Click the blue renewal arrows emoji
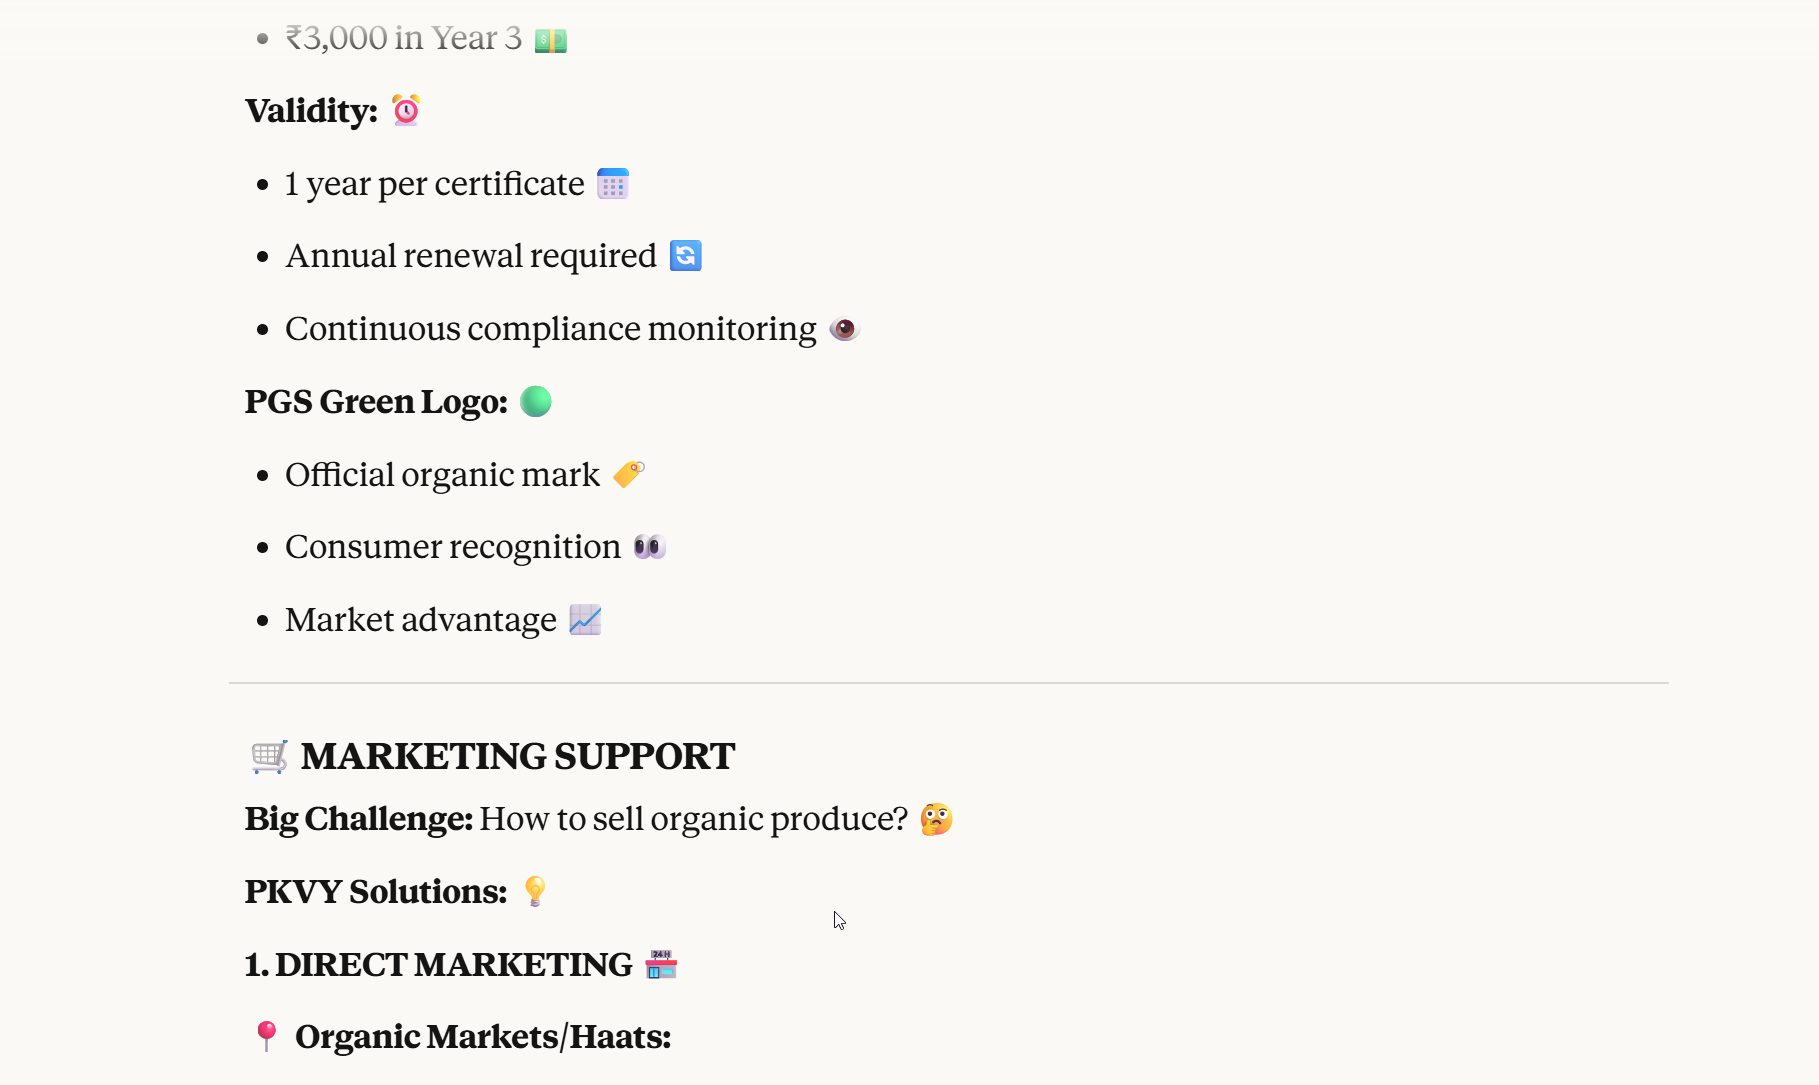 point(685,256)
